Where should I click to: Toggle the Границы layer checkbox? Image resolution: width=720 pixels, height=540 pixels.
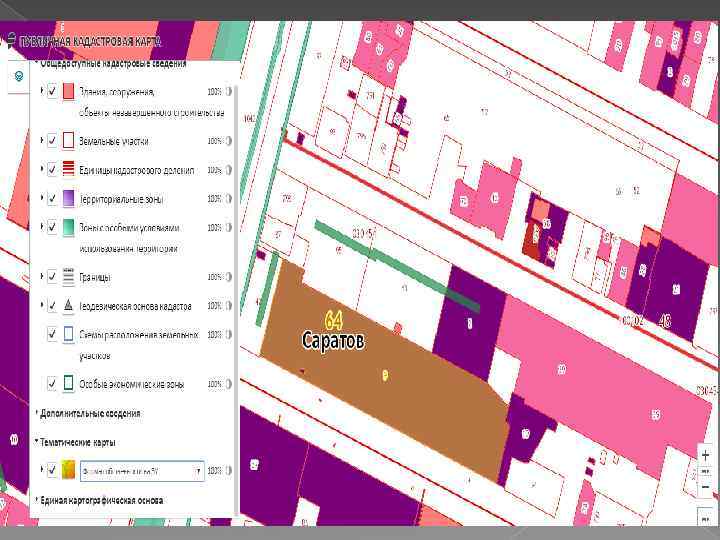click(52, 276)
